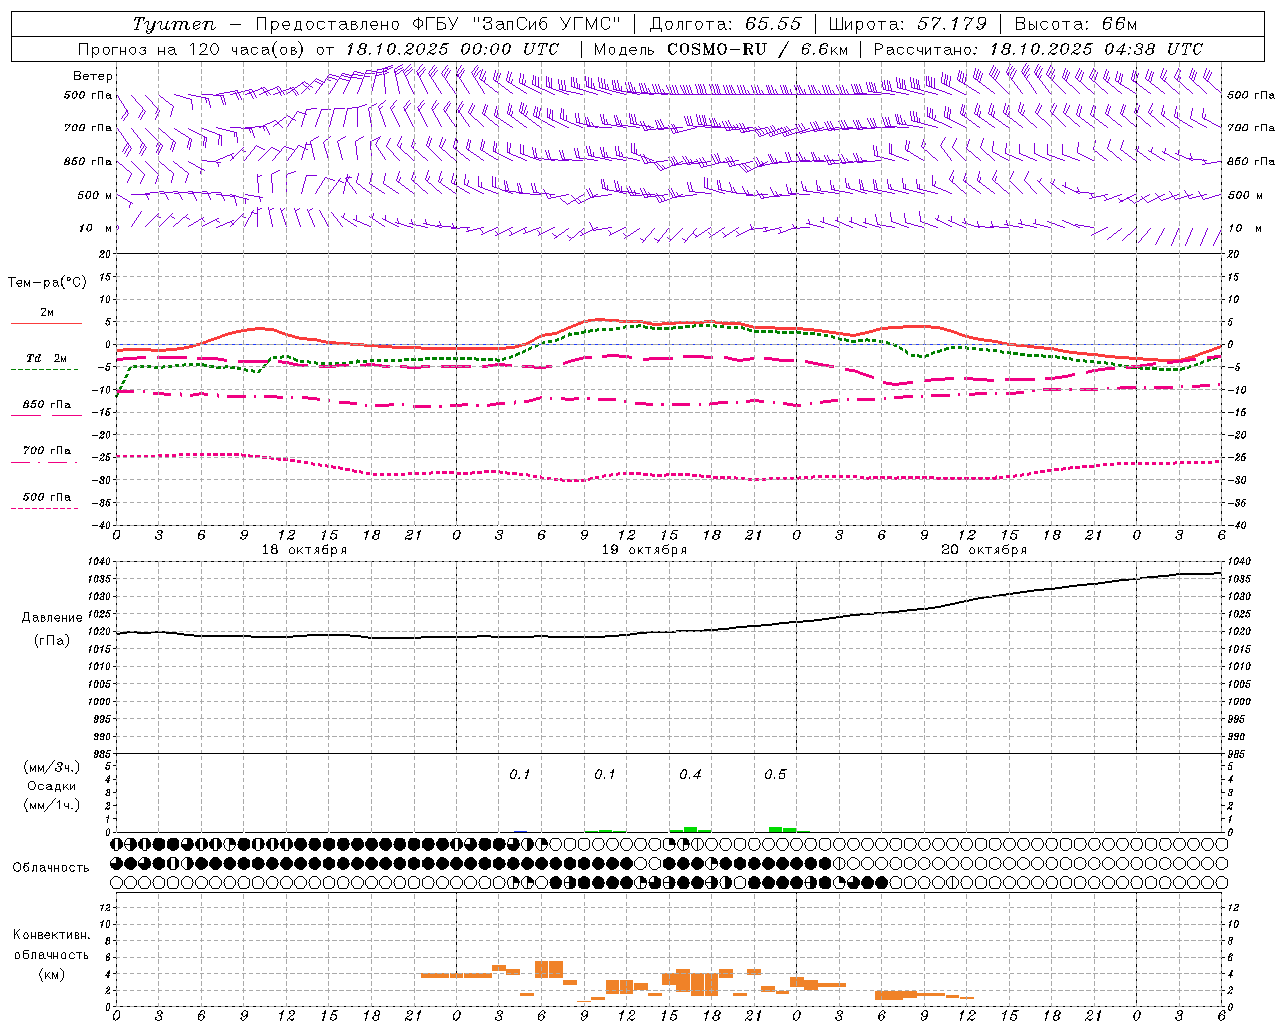Click the solid line sample under '2м' legend
The height and width of the screenshot is (1024, 1280).
(47, 324)
